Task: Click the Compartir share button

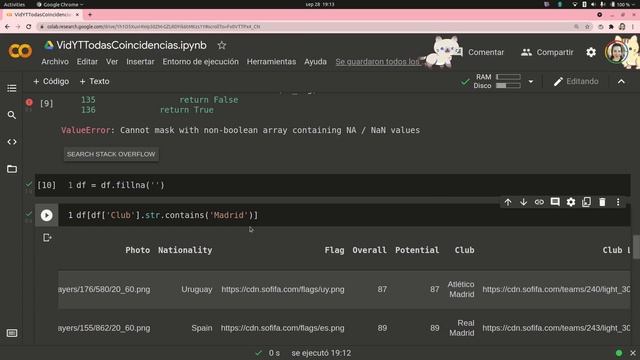Action: click(547, 52)
